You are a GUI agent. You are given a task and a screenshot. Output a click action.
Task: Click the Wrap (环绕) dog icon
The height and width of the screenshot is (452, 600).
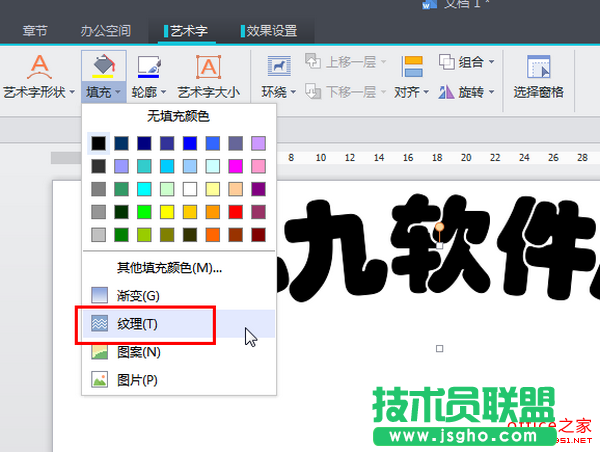[x=279, y=65]
